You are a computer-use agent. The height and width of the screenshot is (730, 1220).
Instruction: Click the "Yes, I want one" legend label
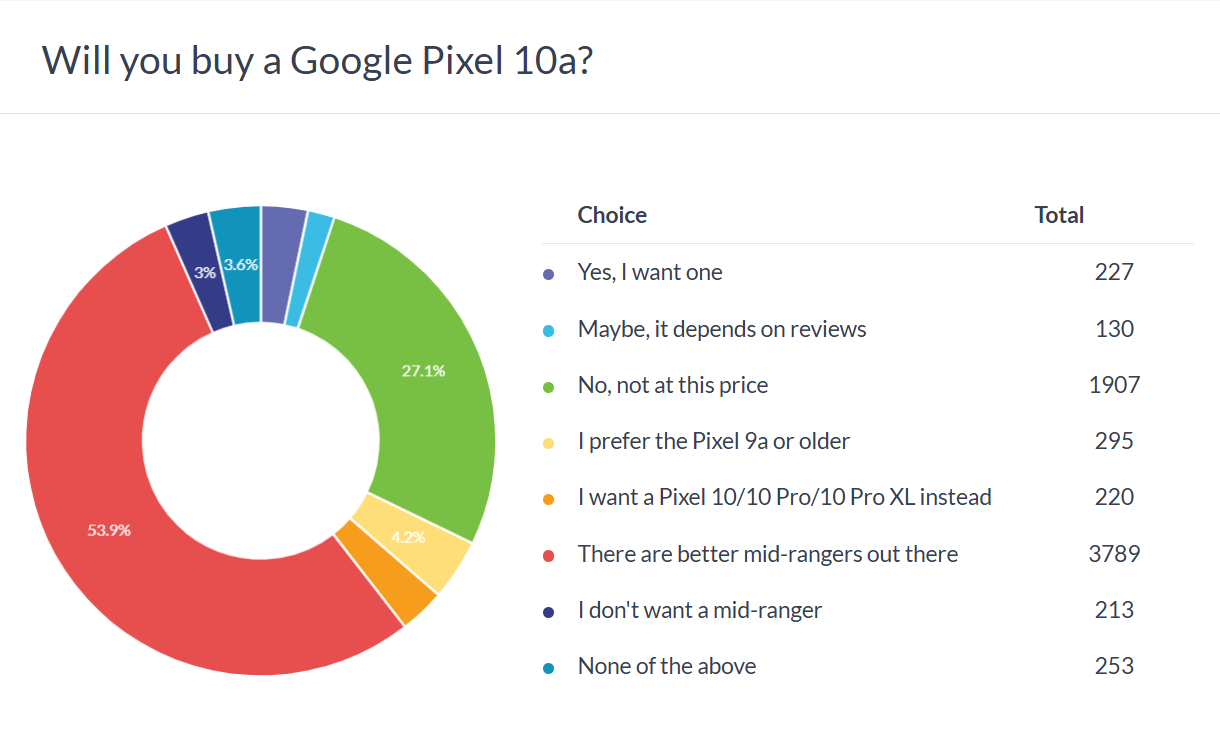(650, 272)
